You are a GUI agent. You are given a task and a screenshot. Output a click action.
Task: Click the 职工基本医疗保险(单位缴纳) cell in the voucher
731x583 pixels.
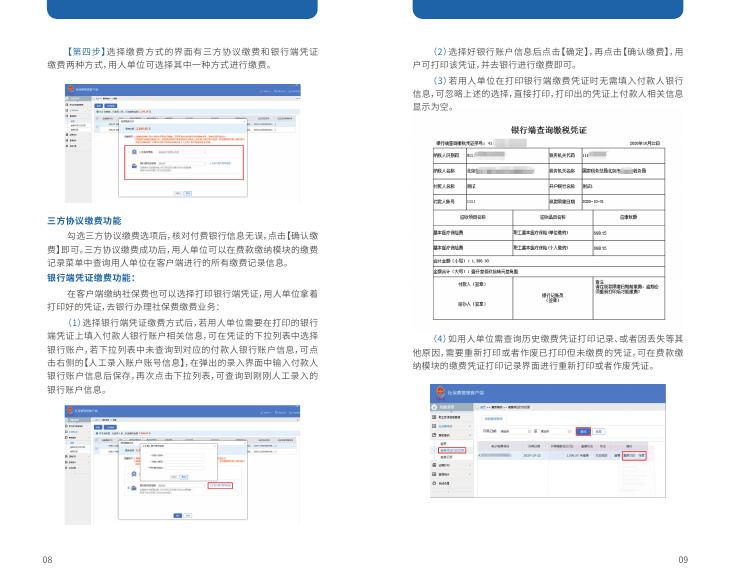point(552,232)
